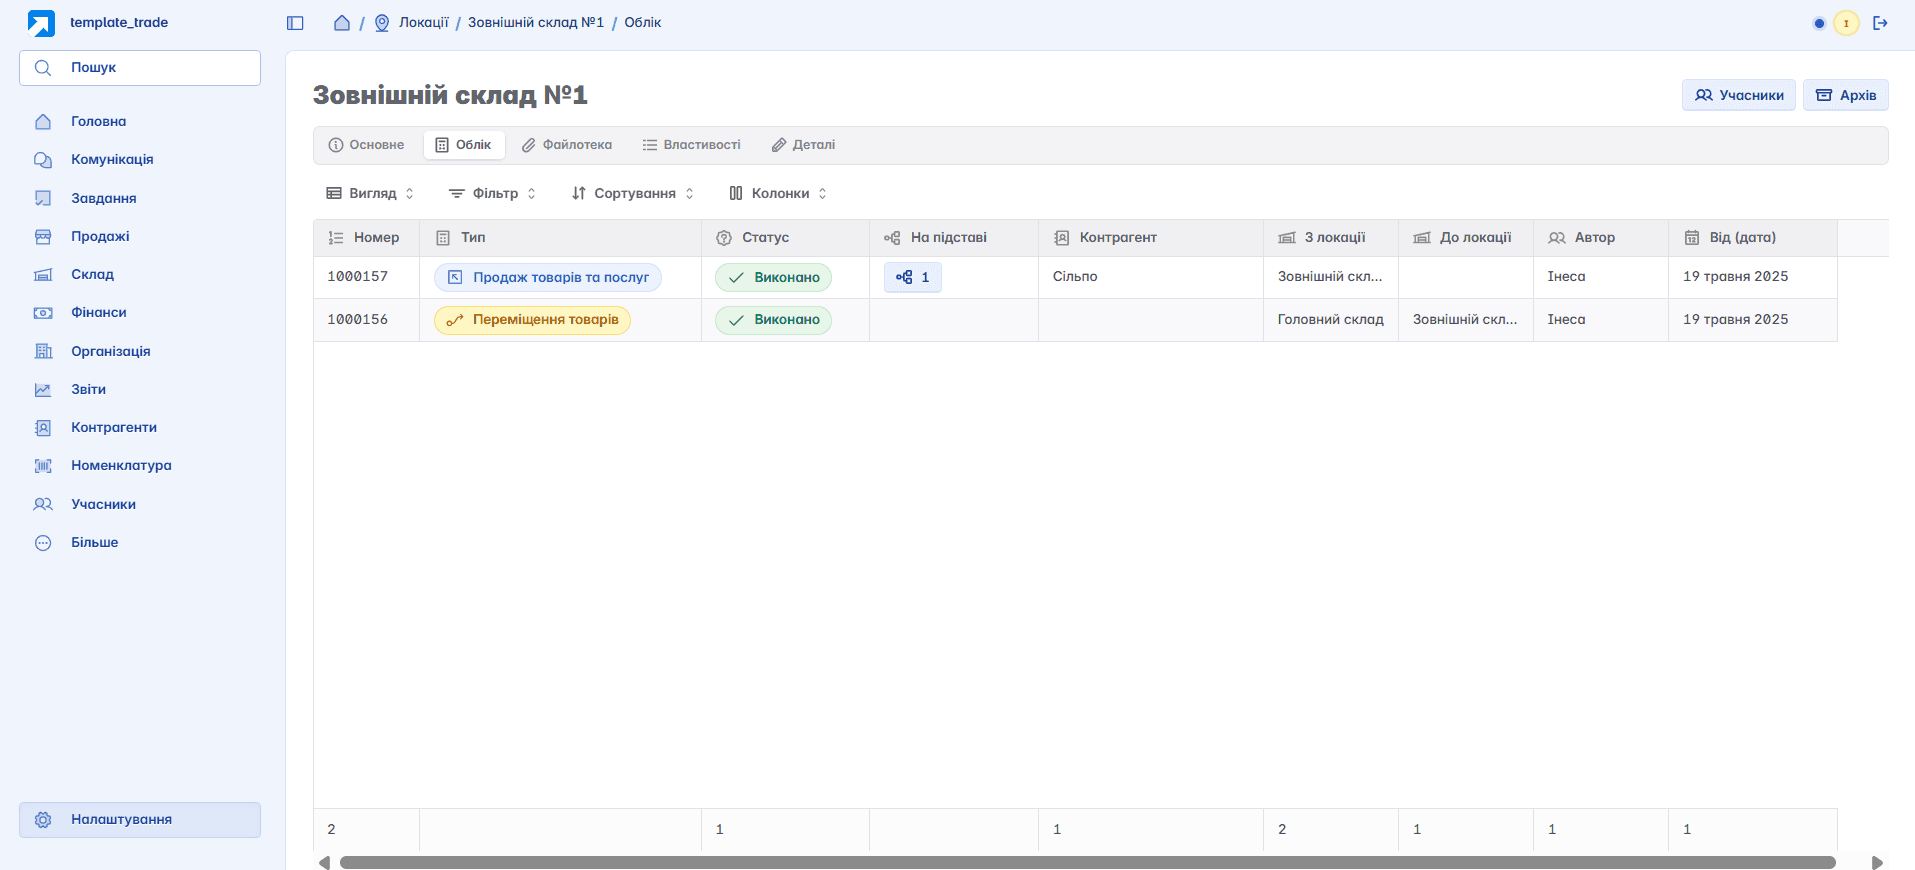Open Комунікація from the sidebar
The image size is (1915, 870).
pyautogui.click(x=140, y=160)
